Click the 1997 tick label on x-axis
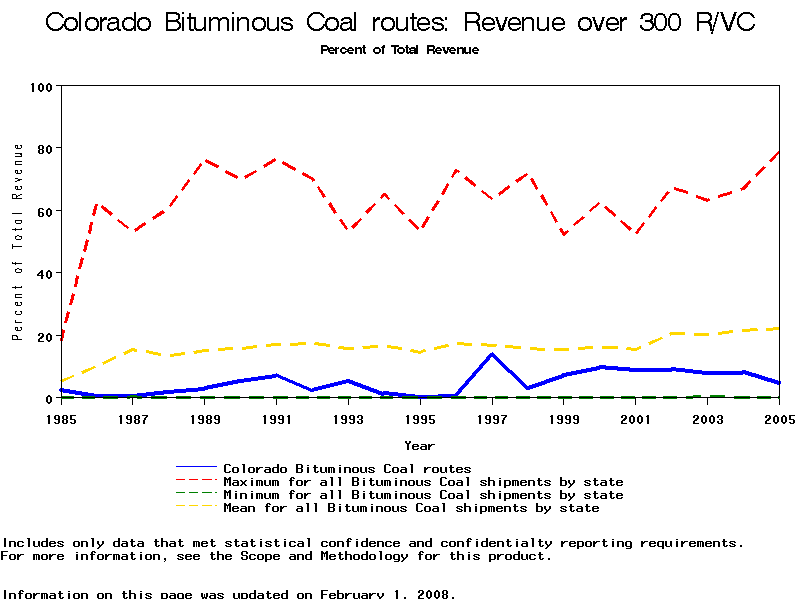The image size is (800, 600). pos(491,419)
